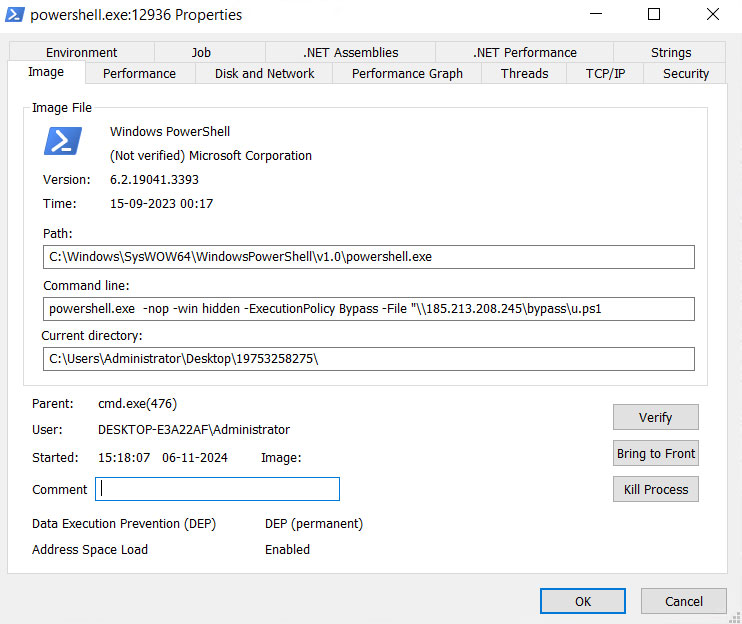The image size is (742, 624).
Task: Open the Performance Graph tab
Action: 407,74
